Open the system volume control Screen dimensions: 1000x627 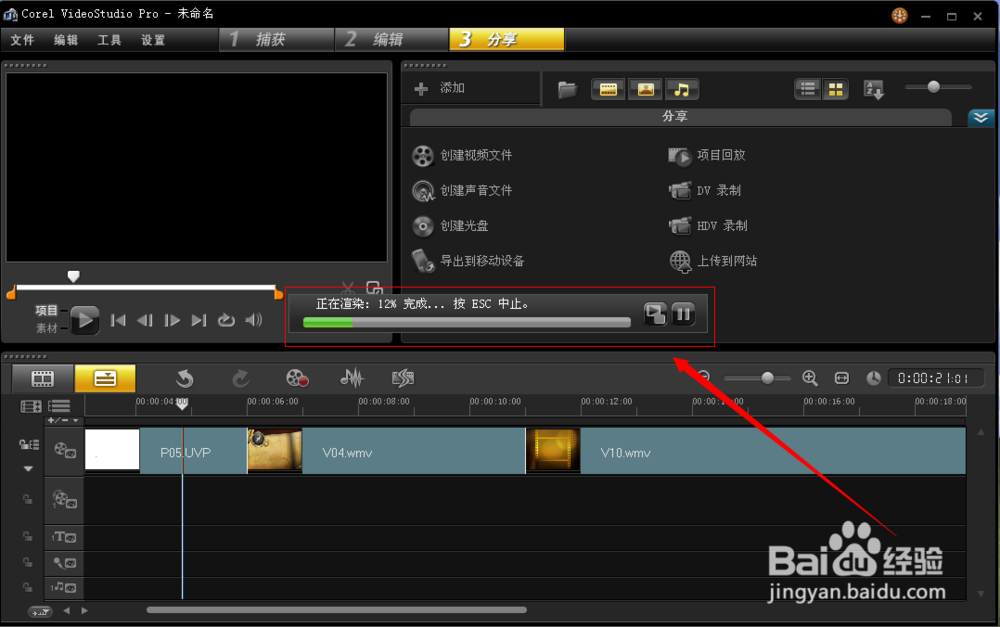point(254,320)
